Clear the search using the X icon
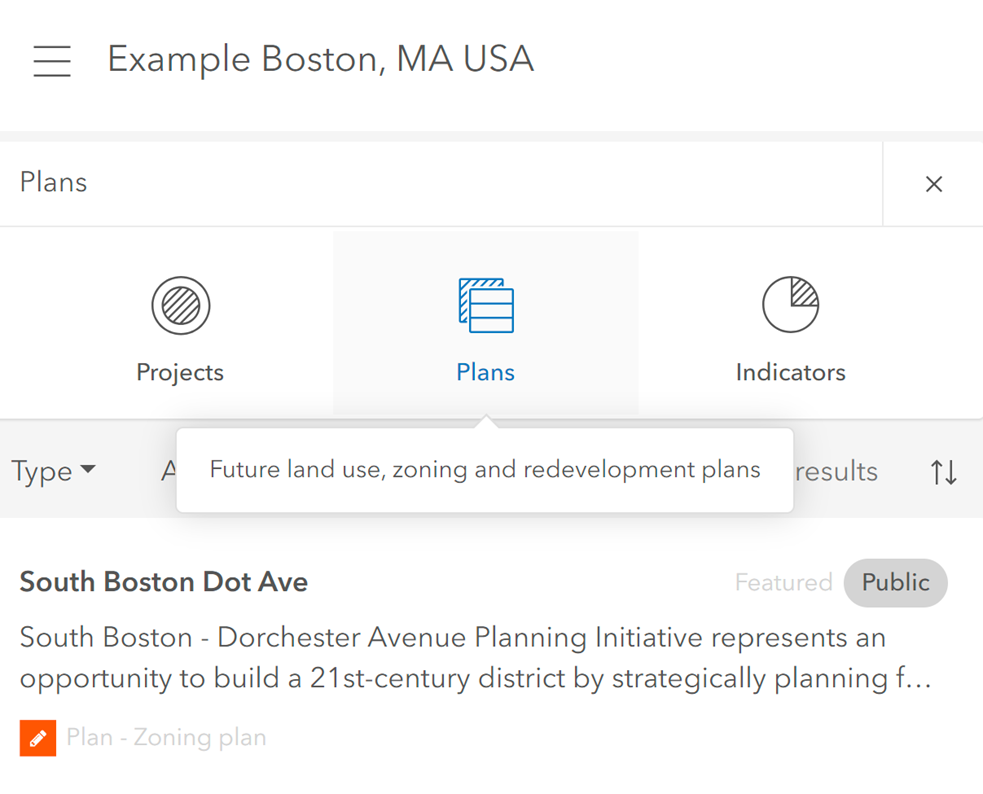The width and height of the screenshot is (983, 794). click(933, 183)
